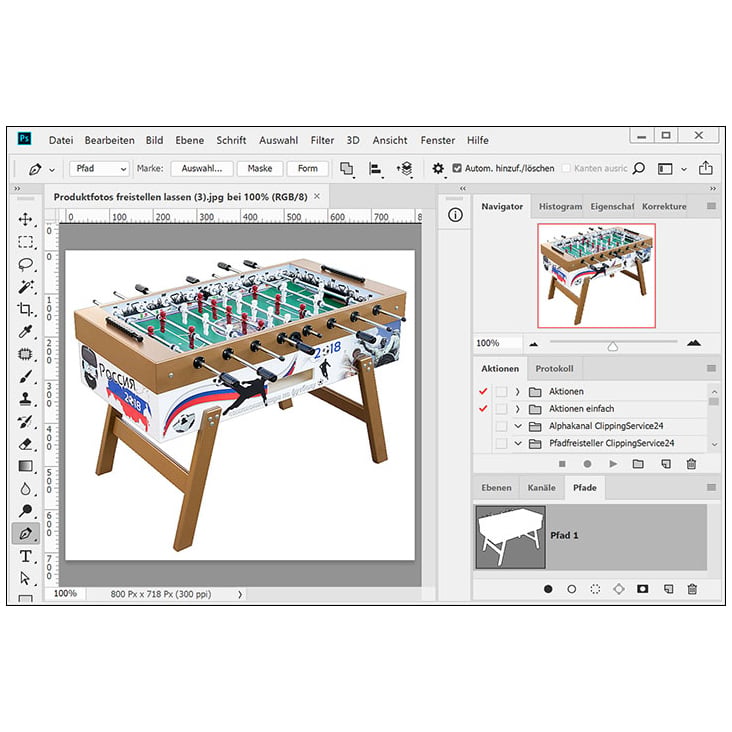Select the History Brush tool

25,421
